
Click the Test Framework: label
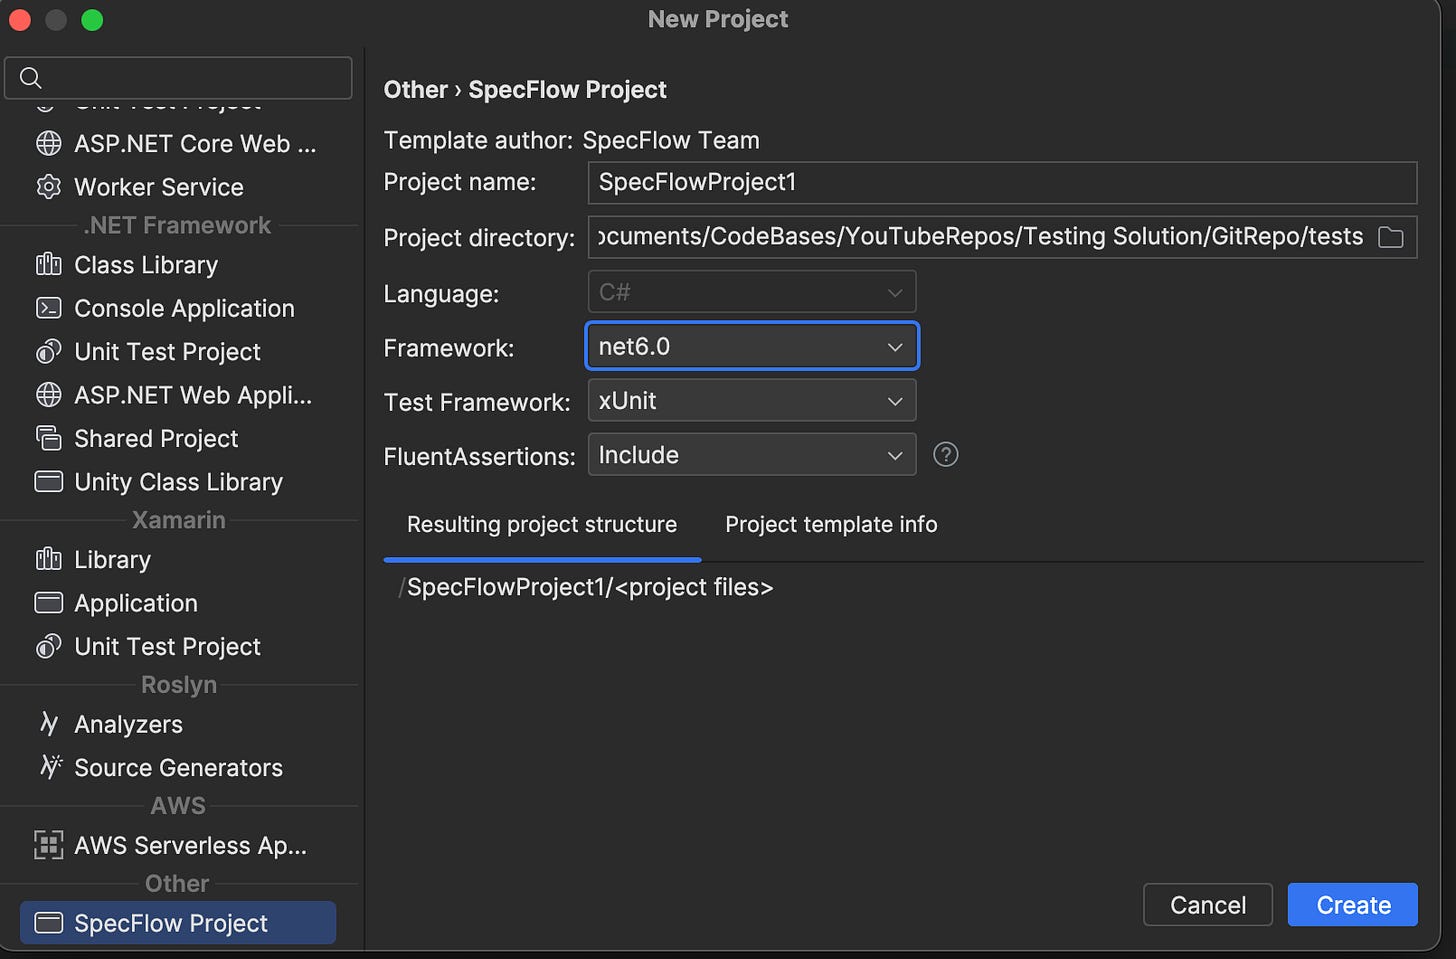(x=477, y=402)
